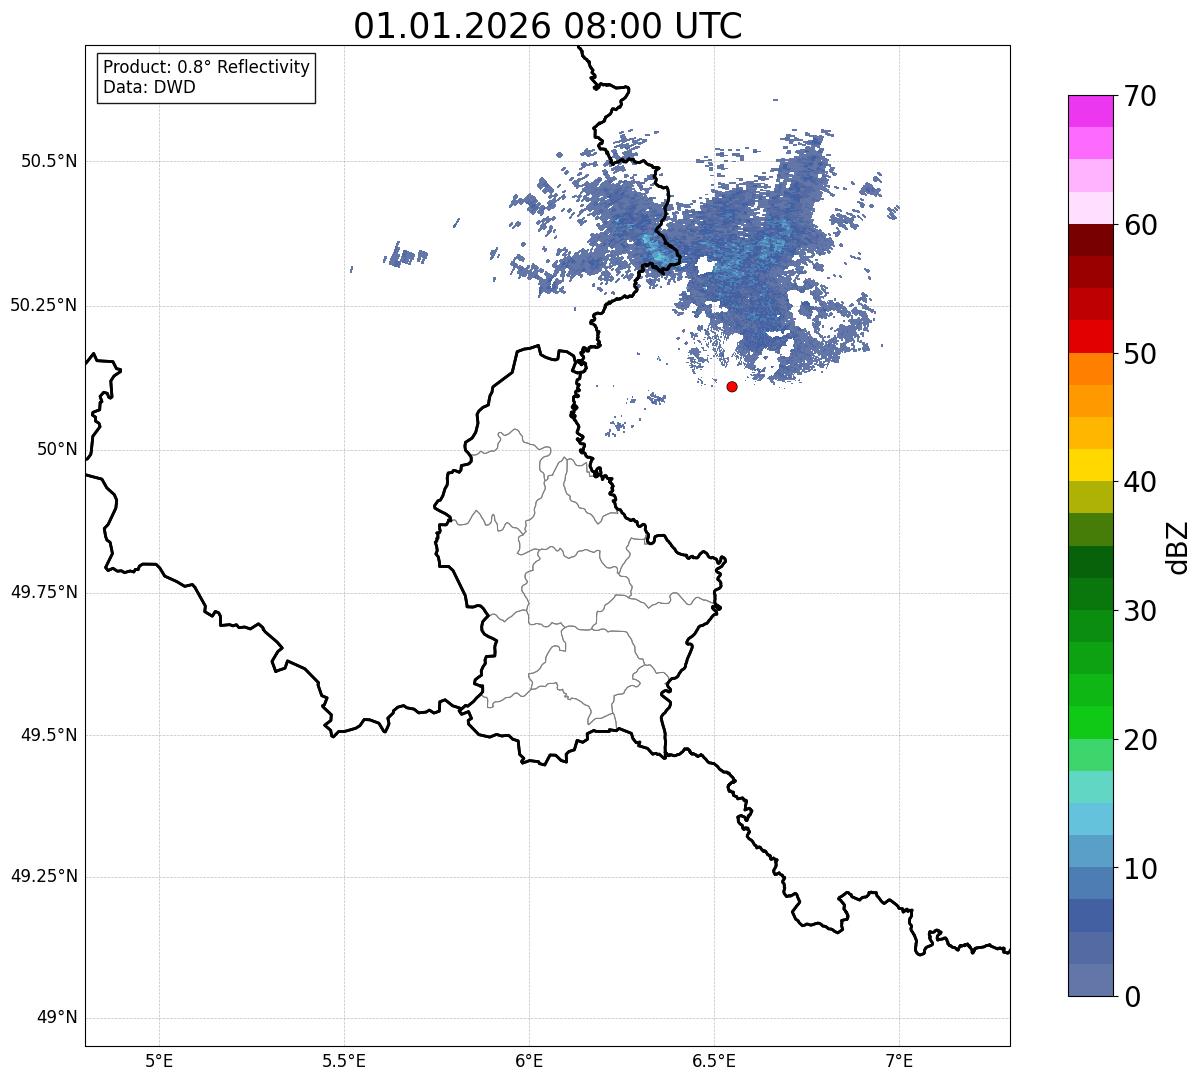
Task: Click the colorbar tick label '30'
Action: click(1140, 611)
